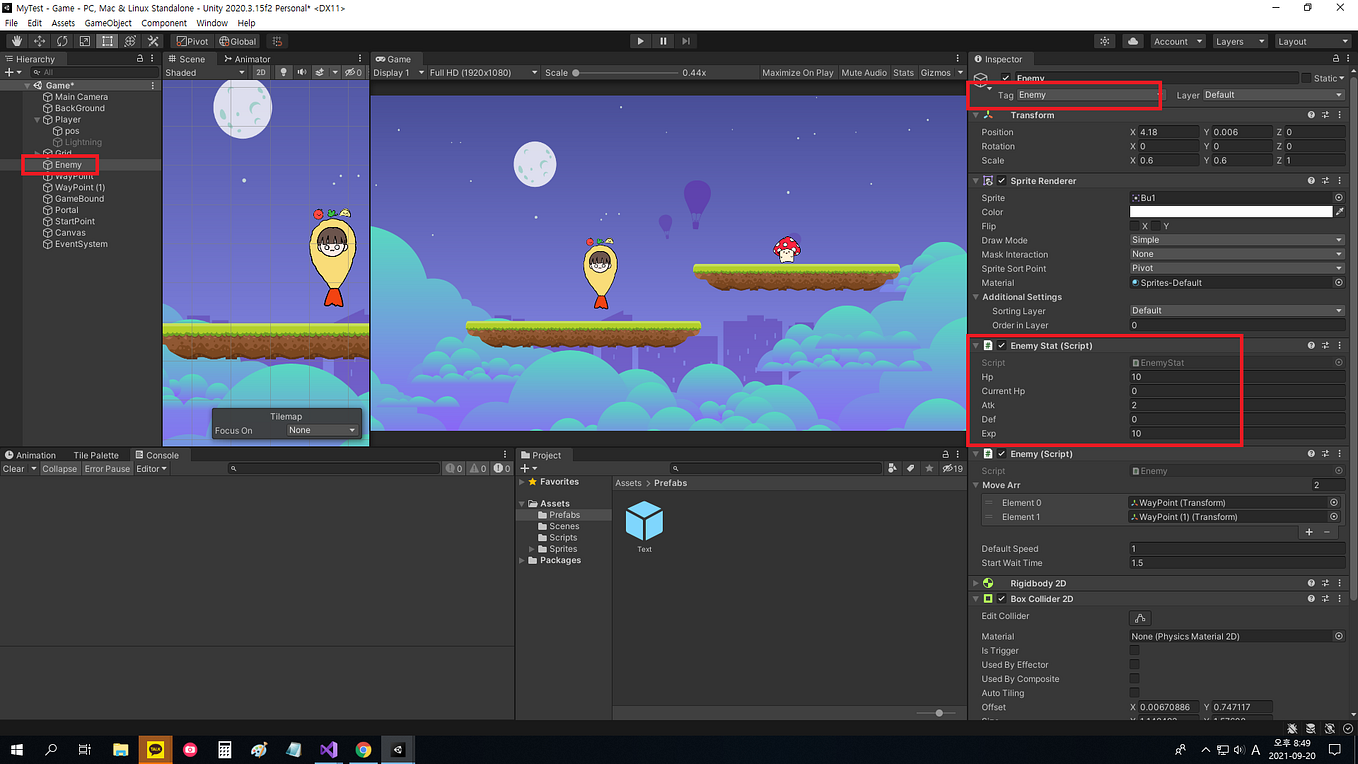
Task: Open the Full HD resolution dropdown
Action: click(x=484, y=72)
